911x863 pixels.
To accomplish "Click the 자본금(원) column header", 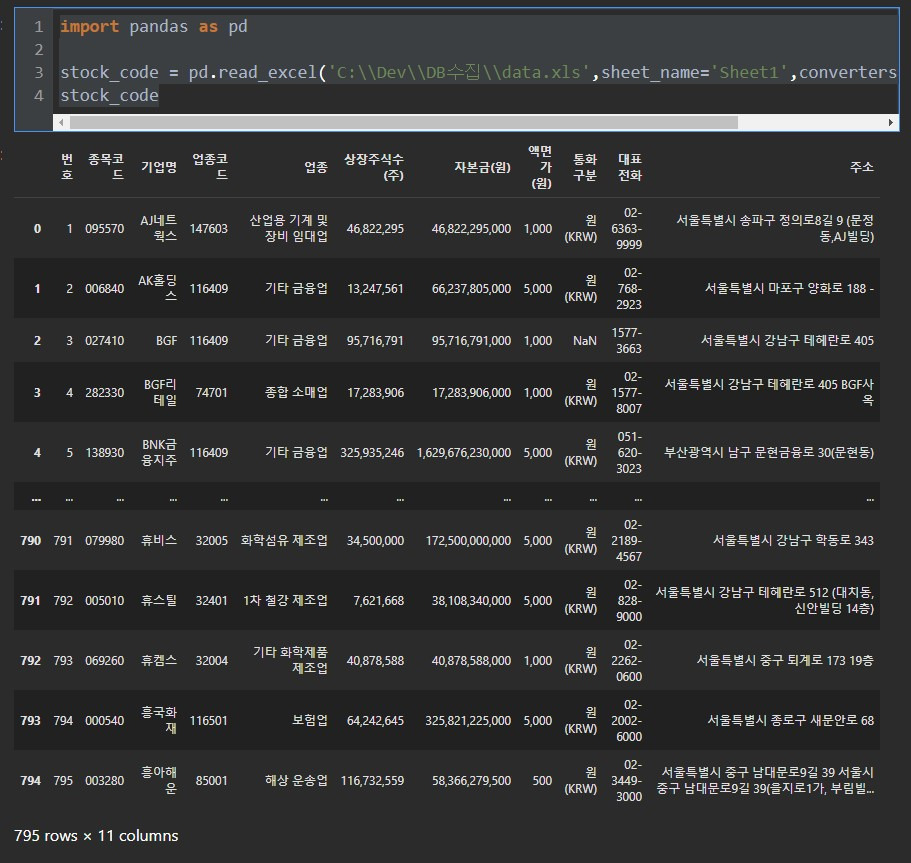I will [482, 167].
